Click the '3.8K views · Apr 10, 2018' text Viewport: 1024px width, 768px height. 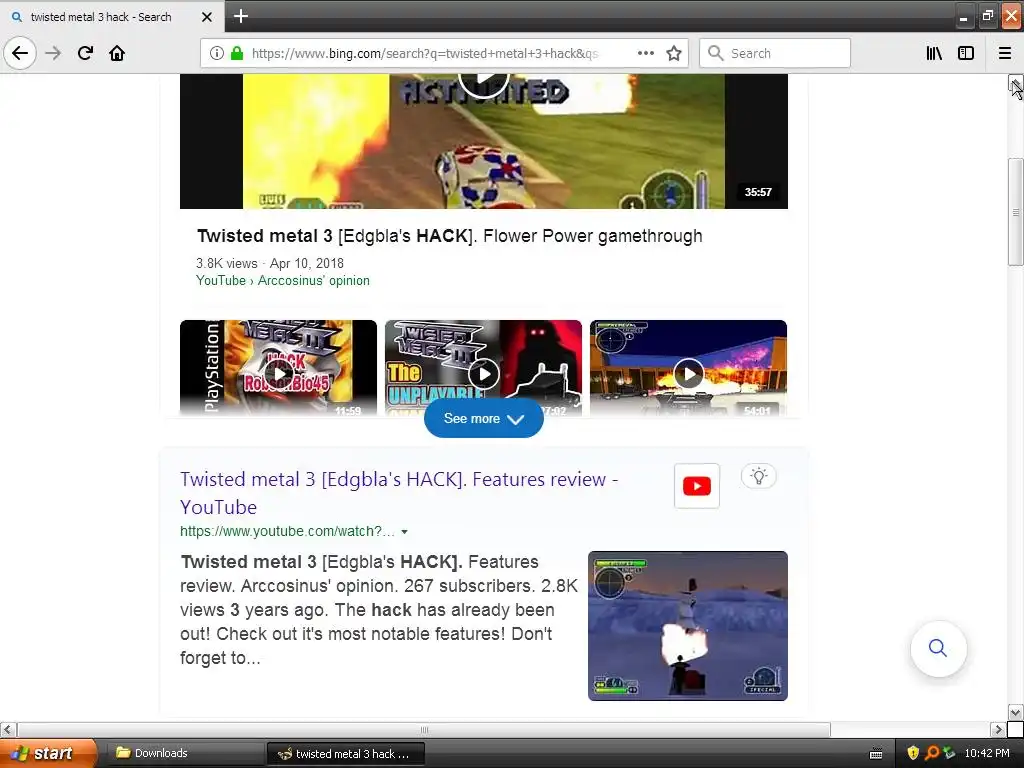[270, 263]
